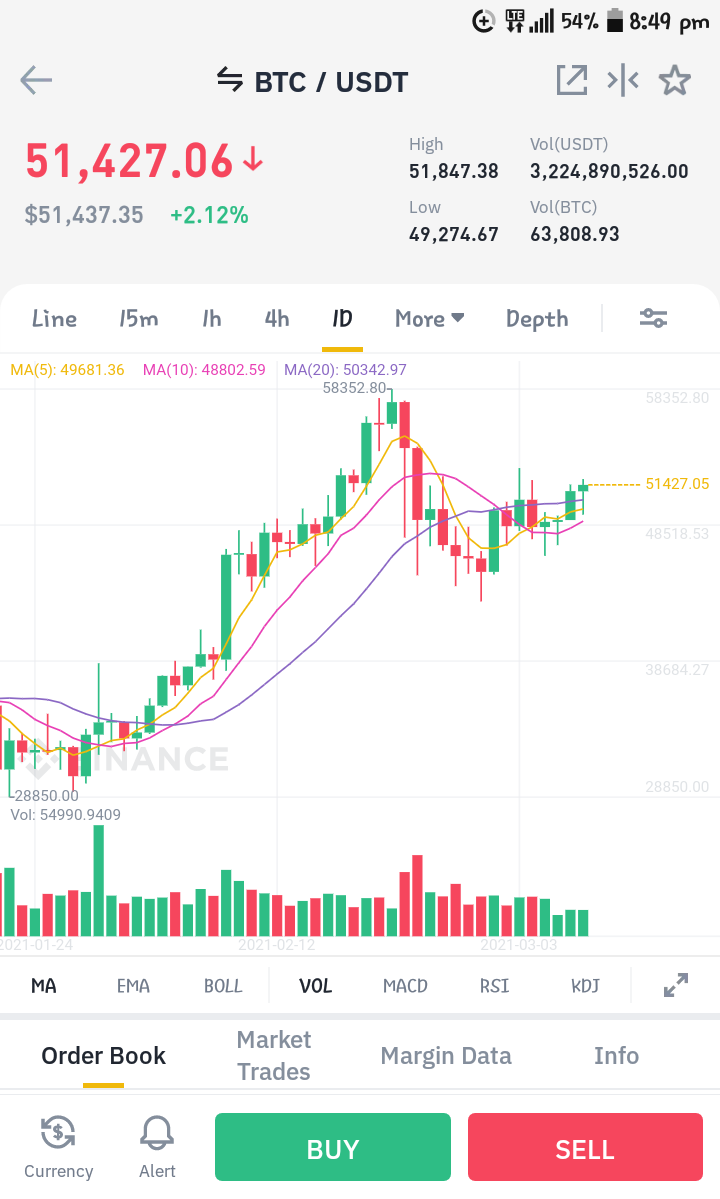Expand the More timeframes dropdown
Screen dimensions: 720x1199
430,318
